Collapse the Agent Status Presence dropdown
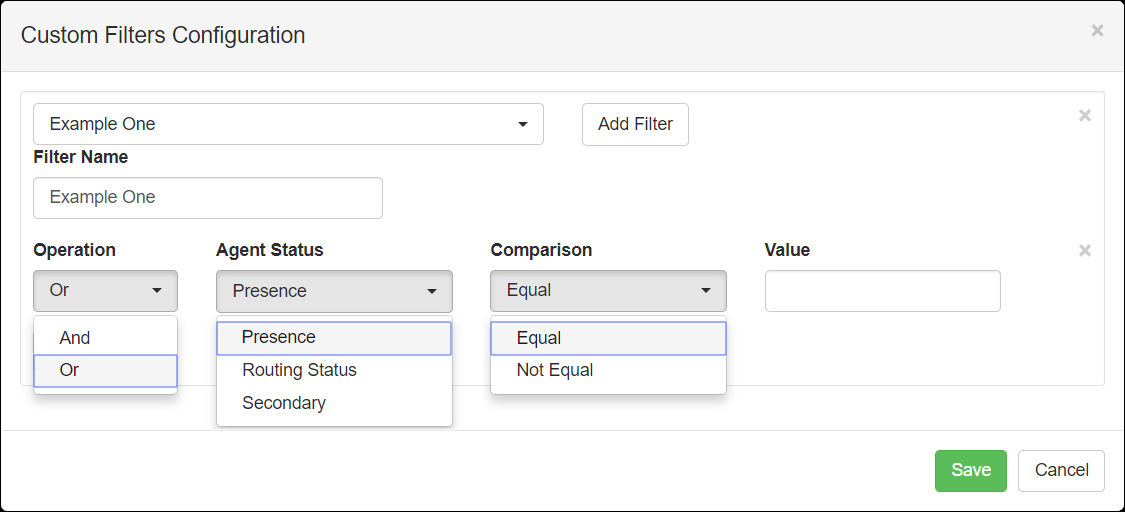This screenshot has height=512, width=1125. pyautogui.click(x=334, y=291)
